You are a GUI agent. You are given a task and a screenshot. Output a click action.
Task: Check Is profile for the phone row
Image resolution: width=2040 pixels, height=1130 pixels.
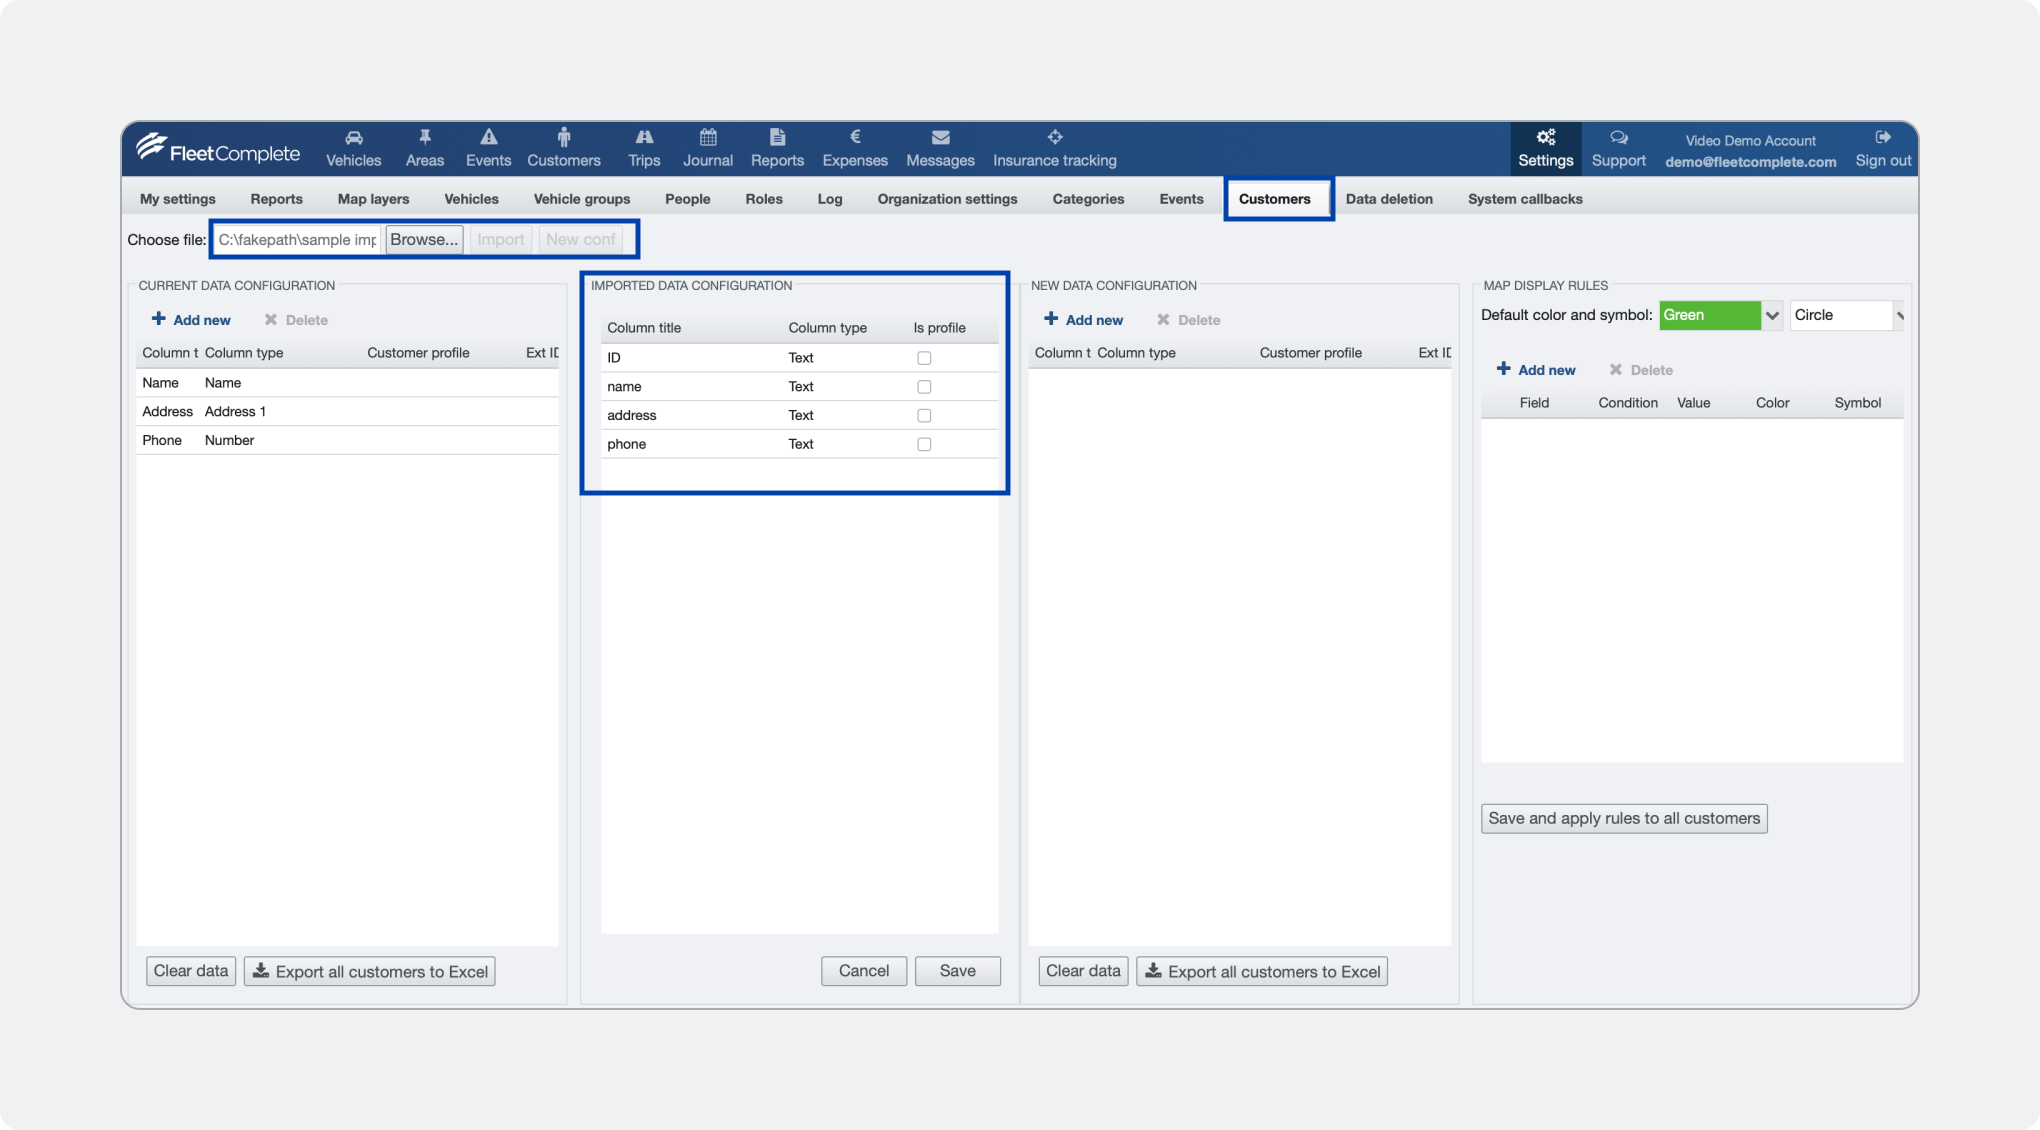(924, 444)
